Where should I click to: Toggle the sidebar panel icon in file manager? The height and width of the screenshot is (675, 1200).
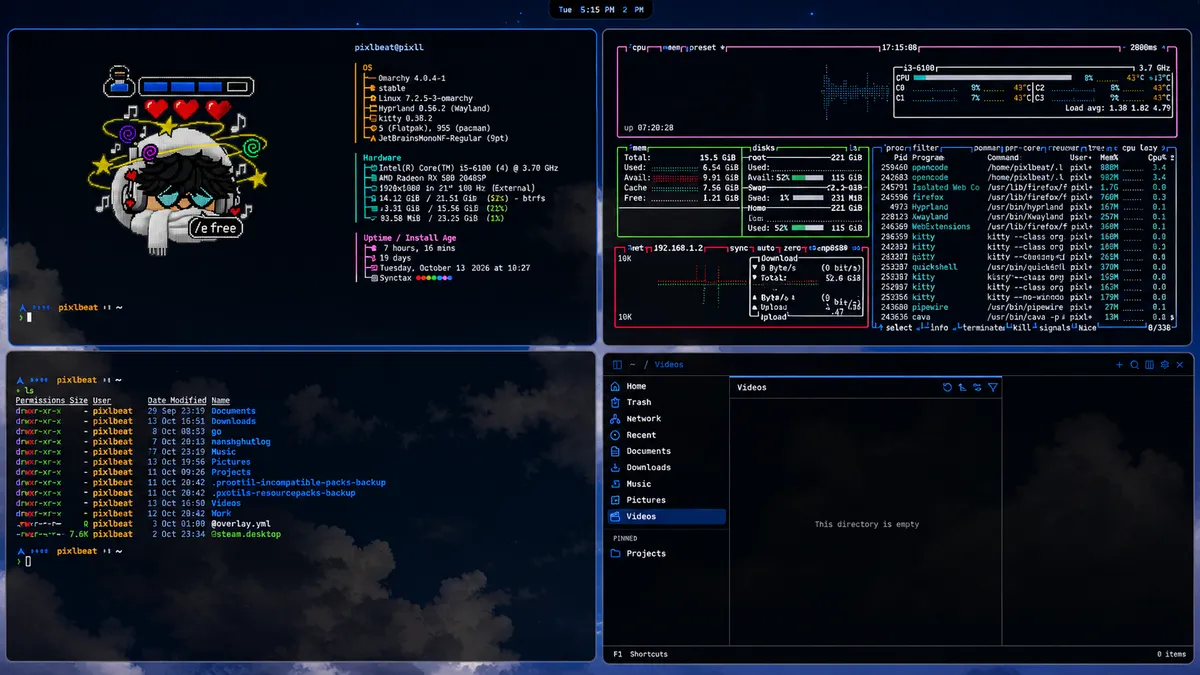(x=618, y=365)
